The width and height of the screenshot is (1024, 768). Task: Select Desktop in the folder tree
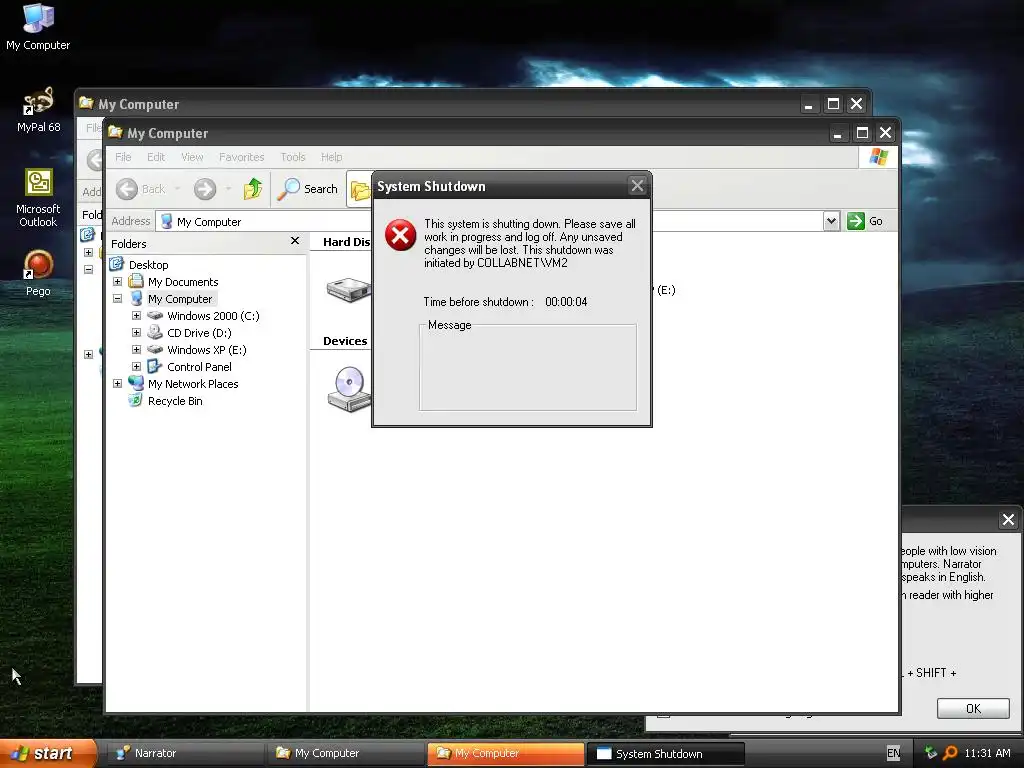pyautogui.click(x=148, y=264)
